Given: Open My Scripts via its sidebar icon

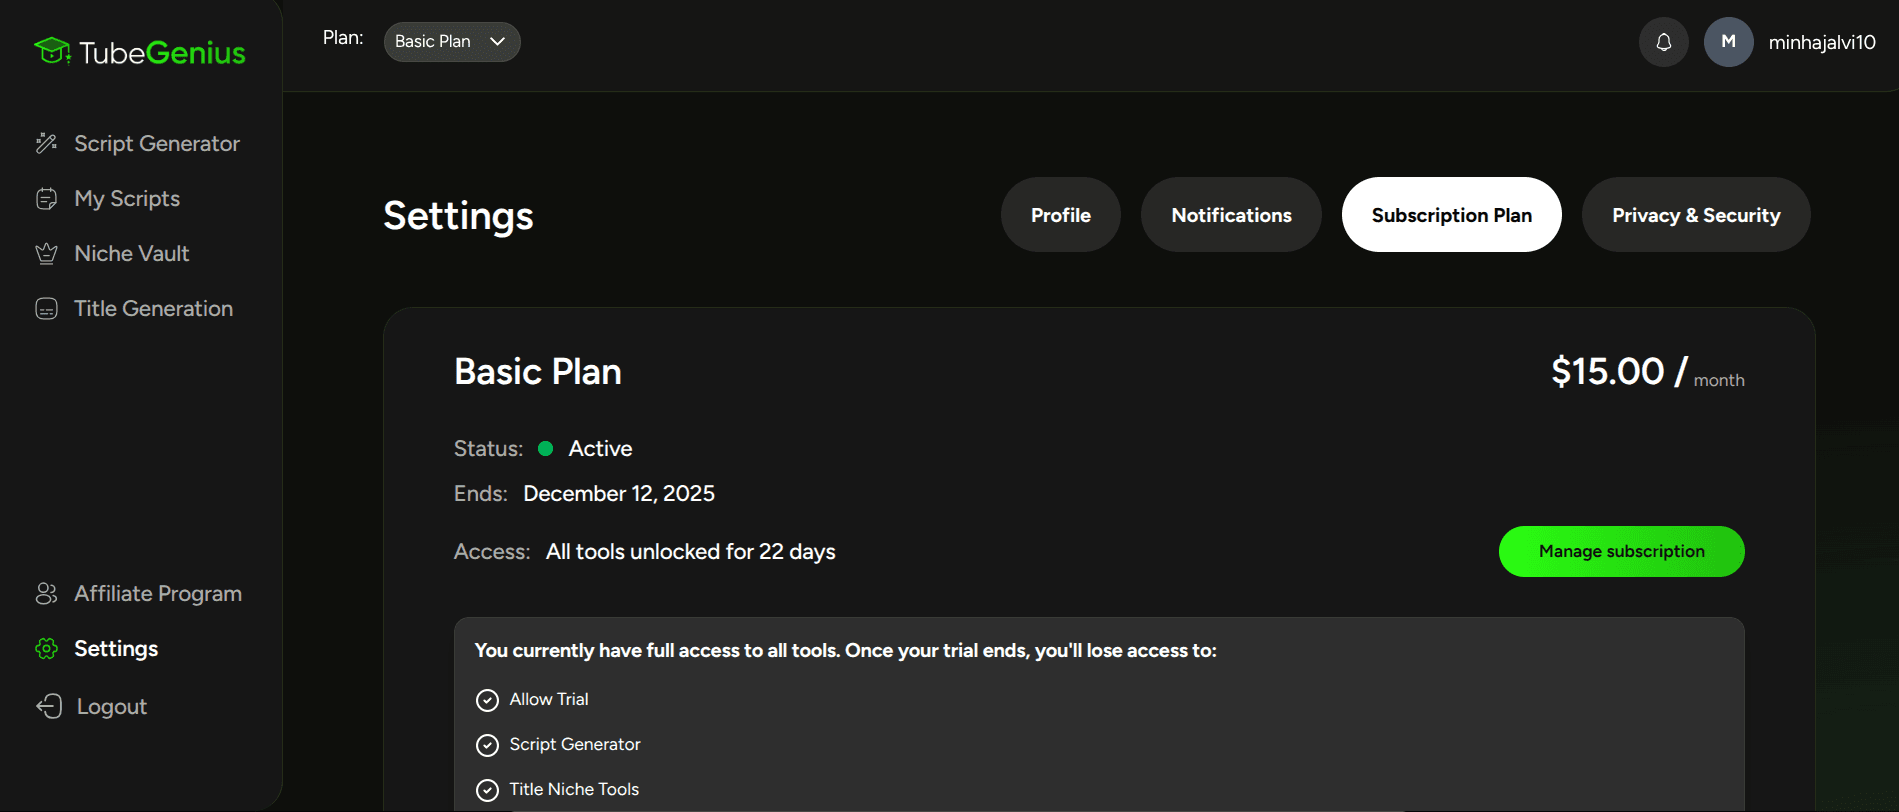Looking at the screenshot, I should pyautogui.click(x=46, y=199).
